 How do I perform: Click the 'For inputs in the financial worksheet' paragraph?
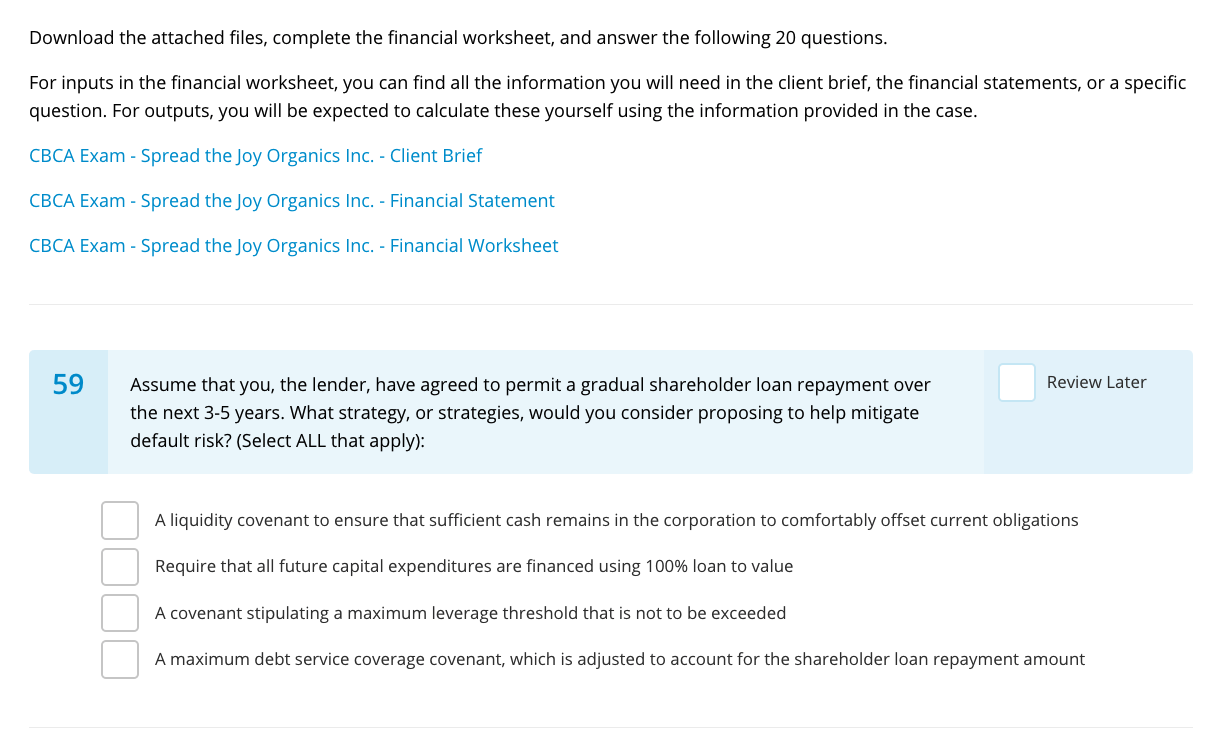(607, 96)
